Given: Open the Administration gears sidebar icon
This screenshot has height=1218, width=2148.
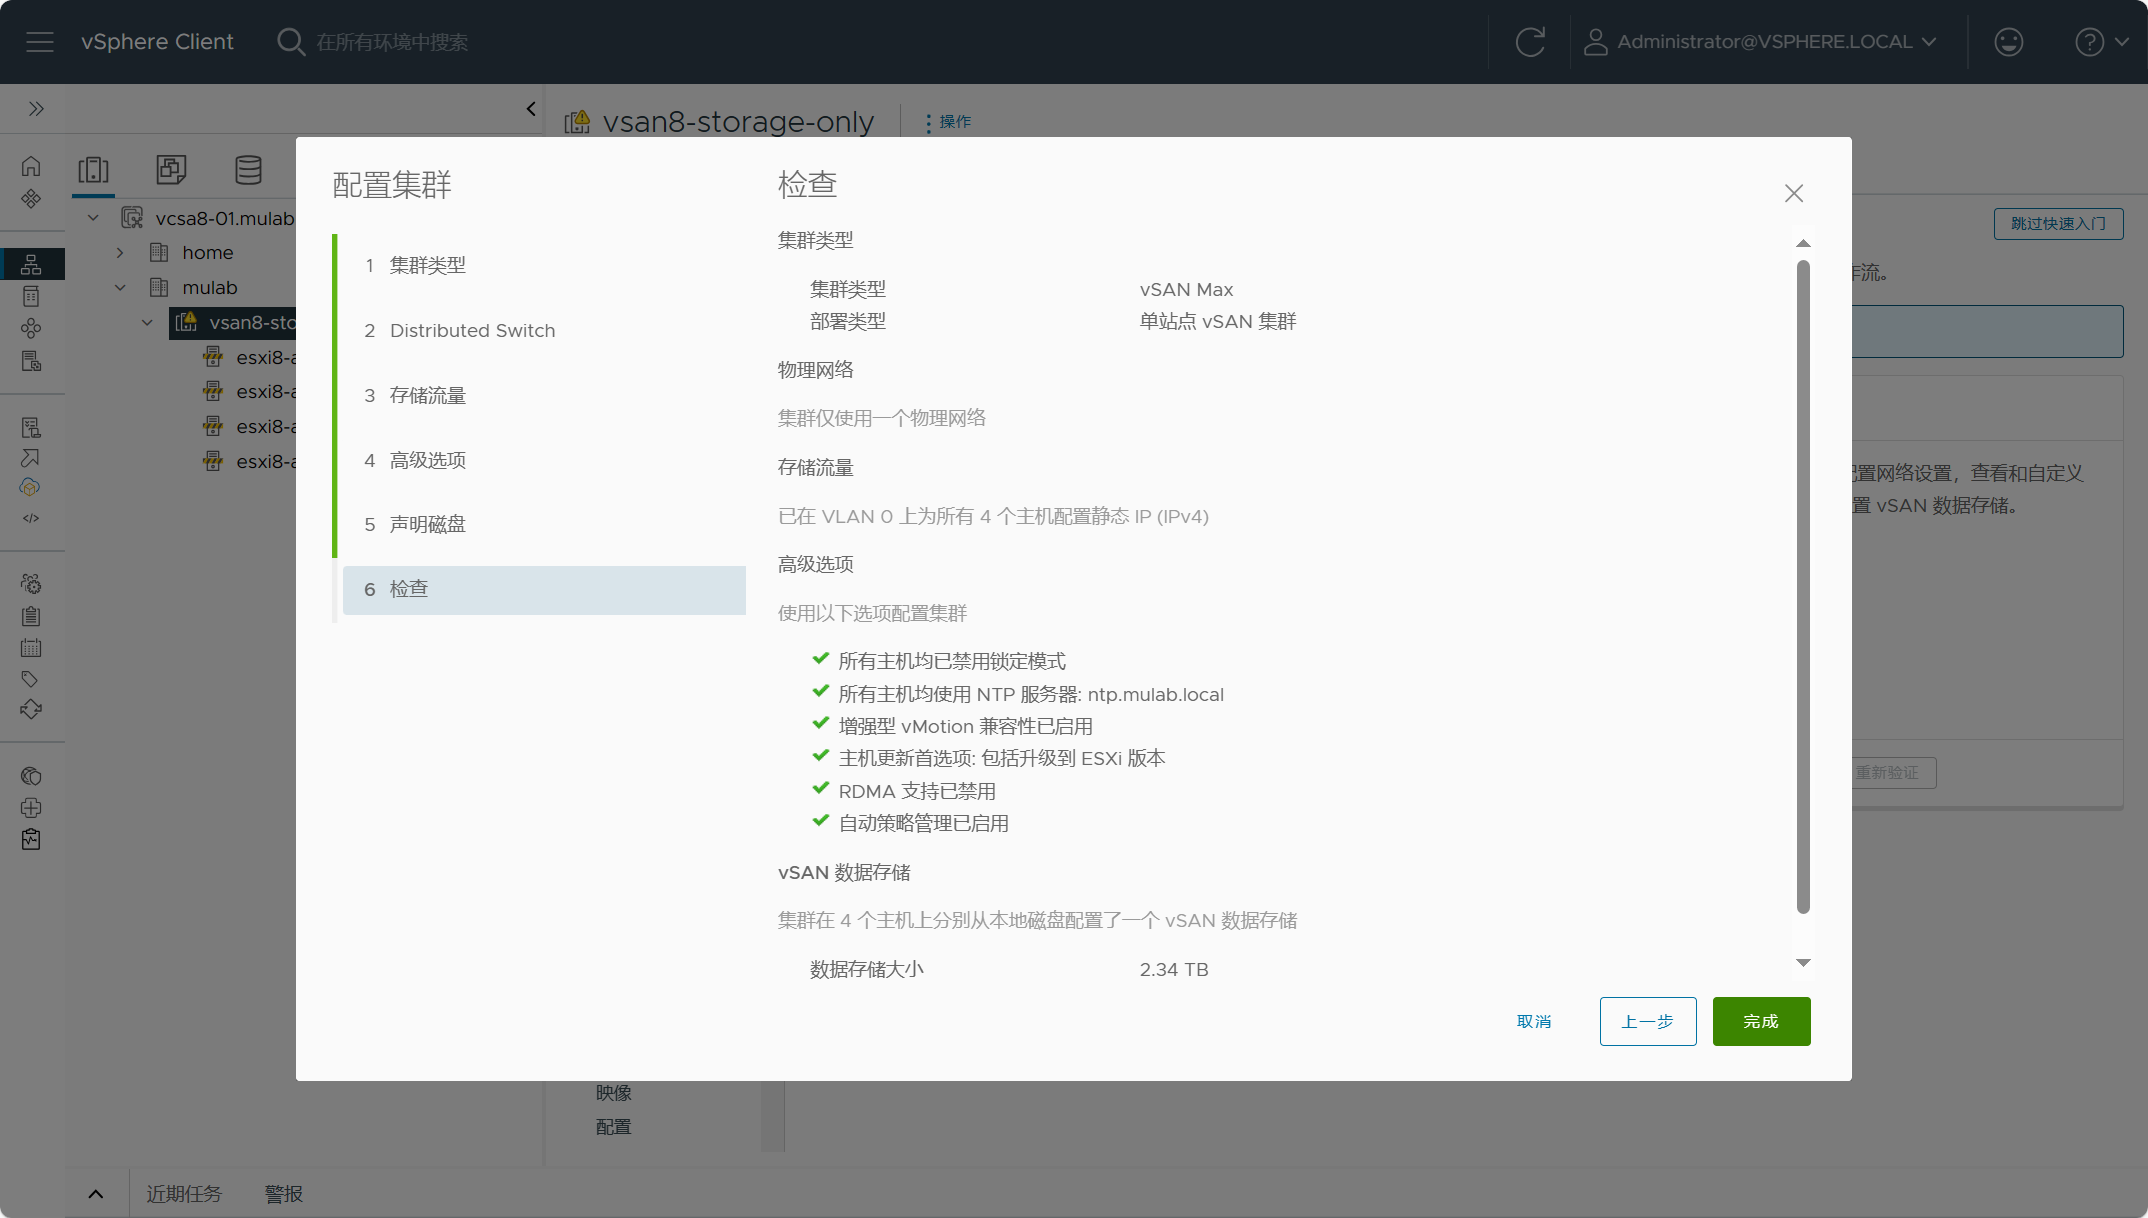Looking at the screenshot, I should [31, 583].
